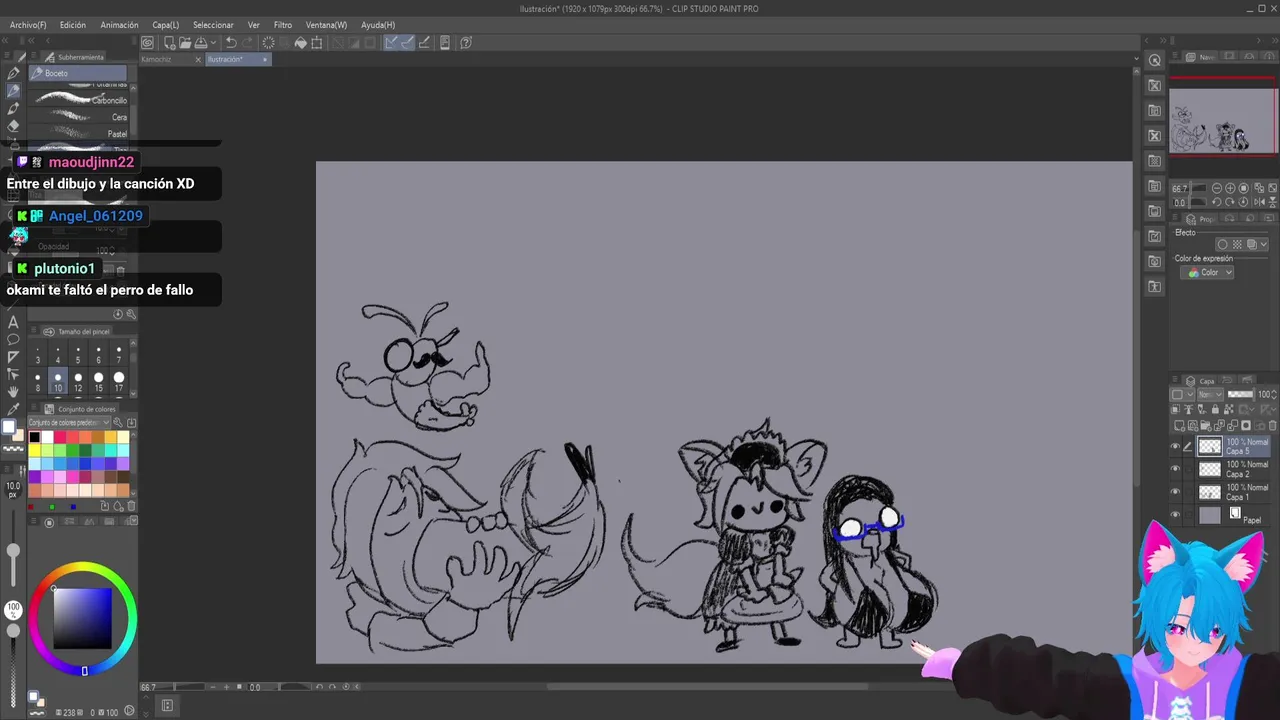The image size is (1280, 720).
Task: Create a new canvas from command bar
Action: click(x=169, y=43)
